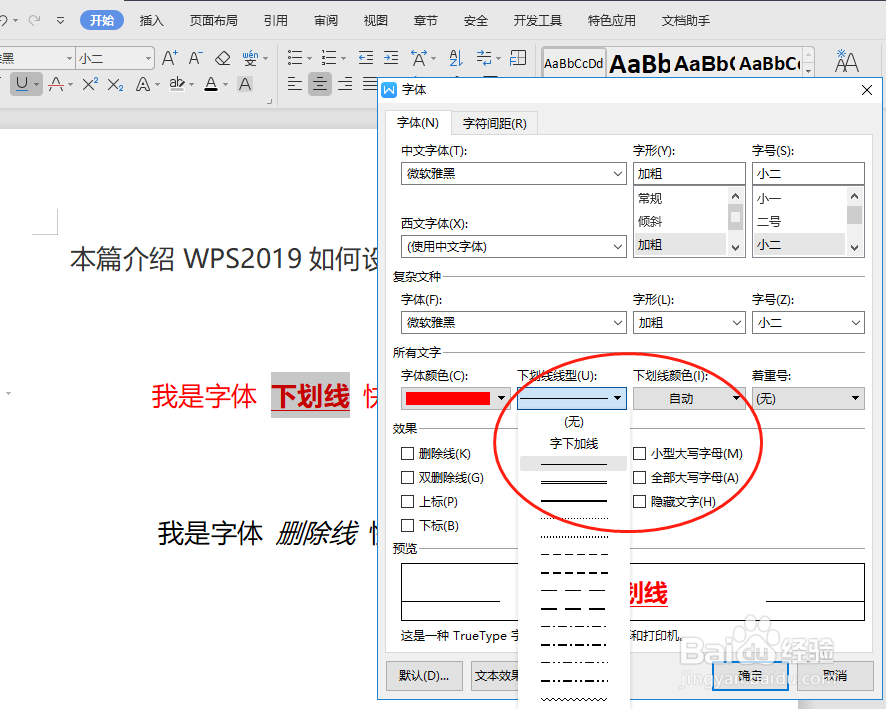Expand 中文字体 dropdown showing 微软雅黑
886x709 pixels.
pos(618,174)
